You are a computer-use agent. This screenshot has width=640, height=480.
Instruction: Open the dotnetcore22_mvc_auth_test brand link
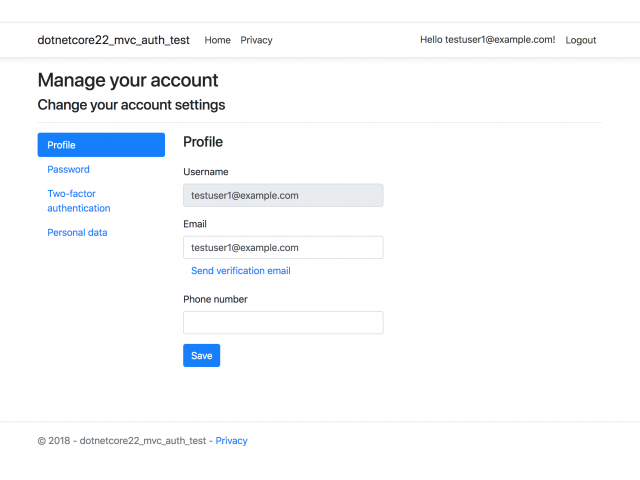(113, 40)
